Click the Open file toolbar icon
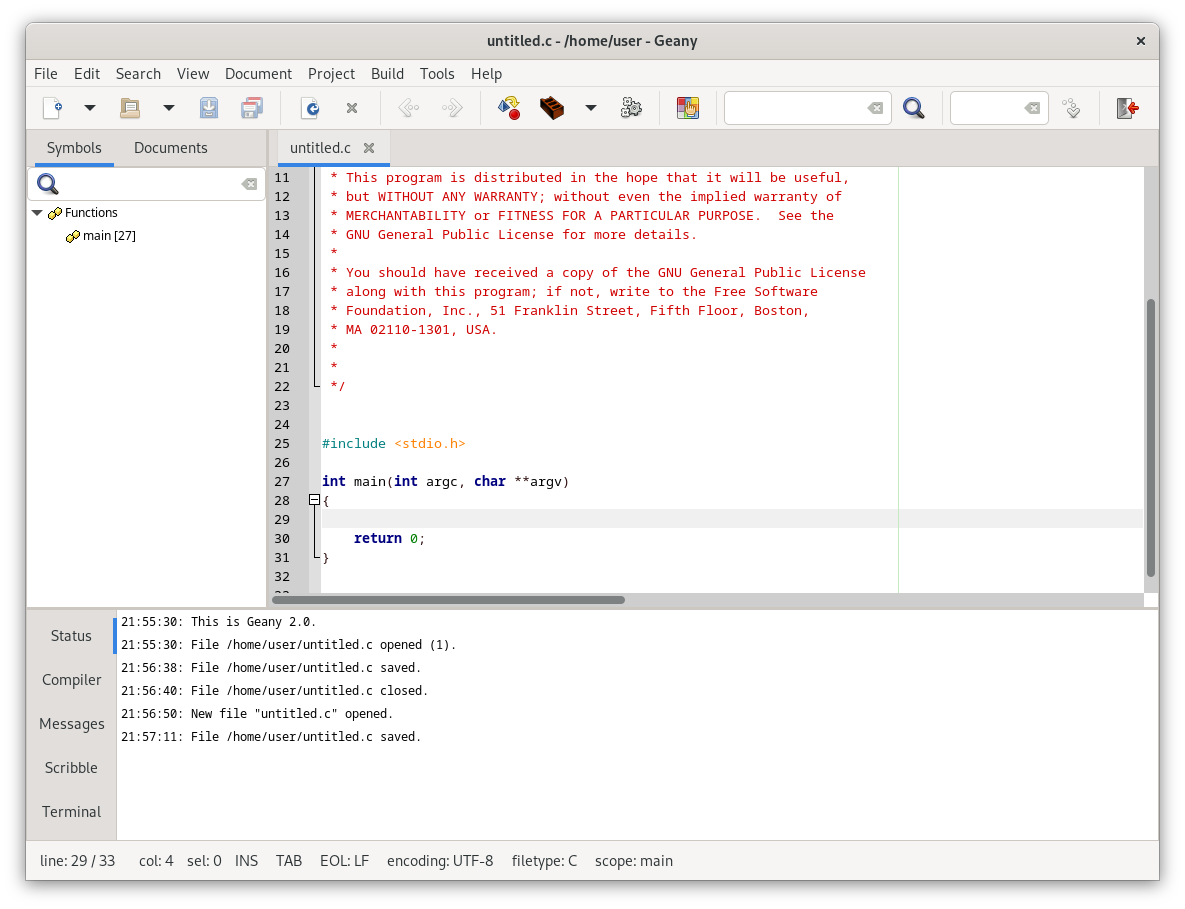 point(130,108)
